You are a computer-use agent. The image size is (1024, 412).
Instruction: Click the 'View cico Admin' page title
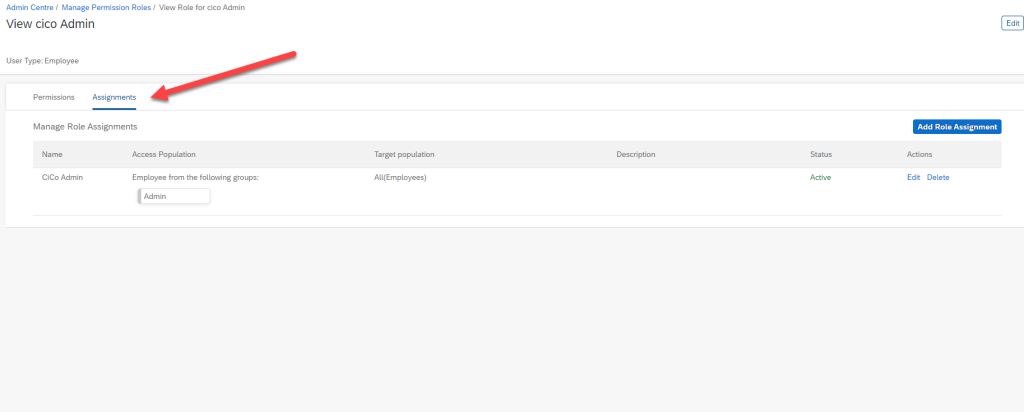pyautogui.click(x=50, y=24)
